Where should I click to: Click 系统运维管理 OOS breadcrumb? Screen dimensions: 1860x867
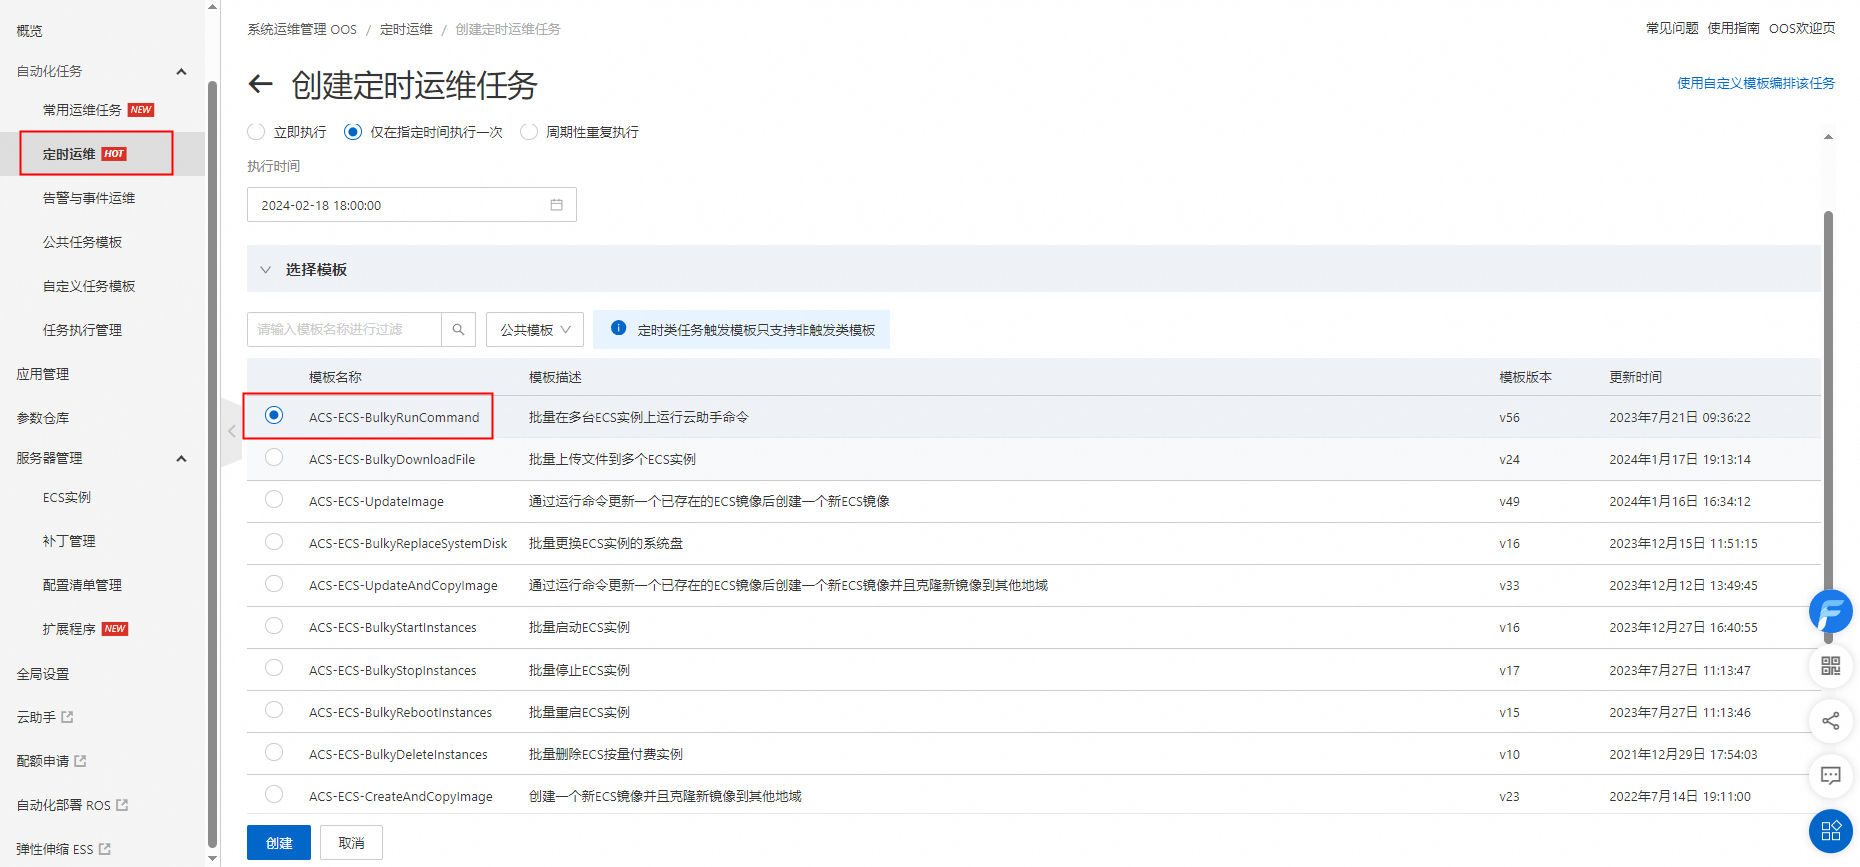[x=302, y=29]
